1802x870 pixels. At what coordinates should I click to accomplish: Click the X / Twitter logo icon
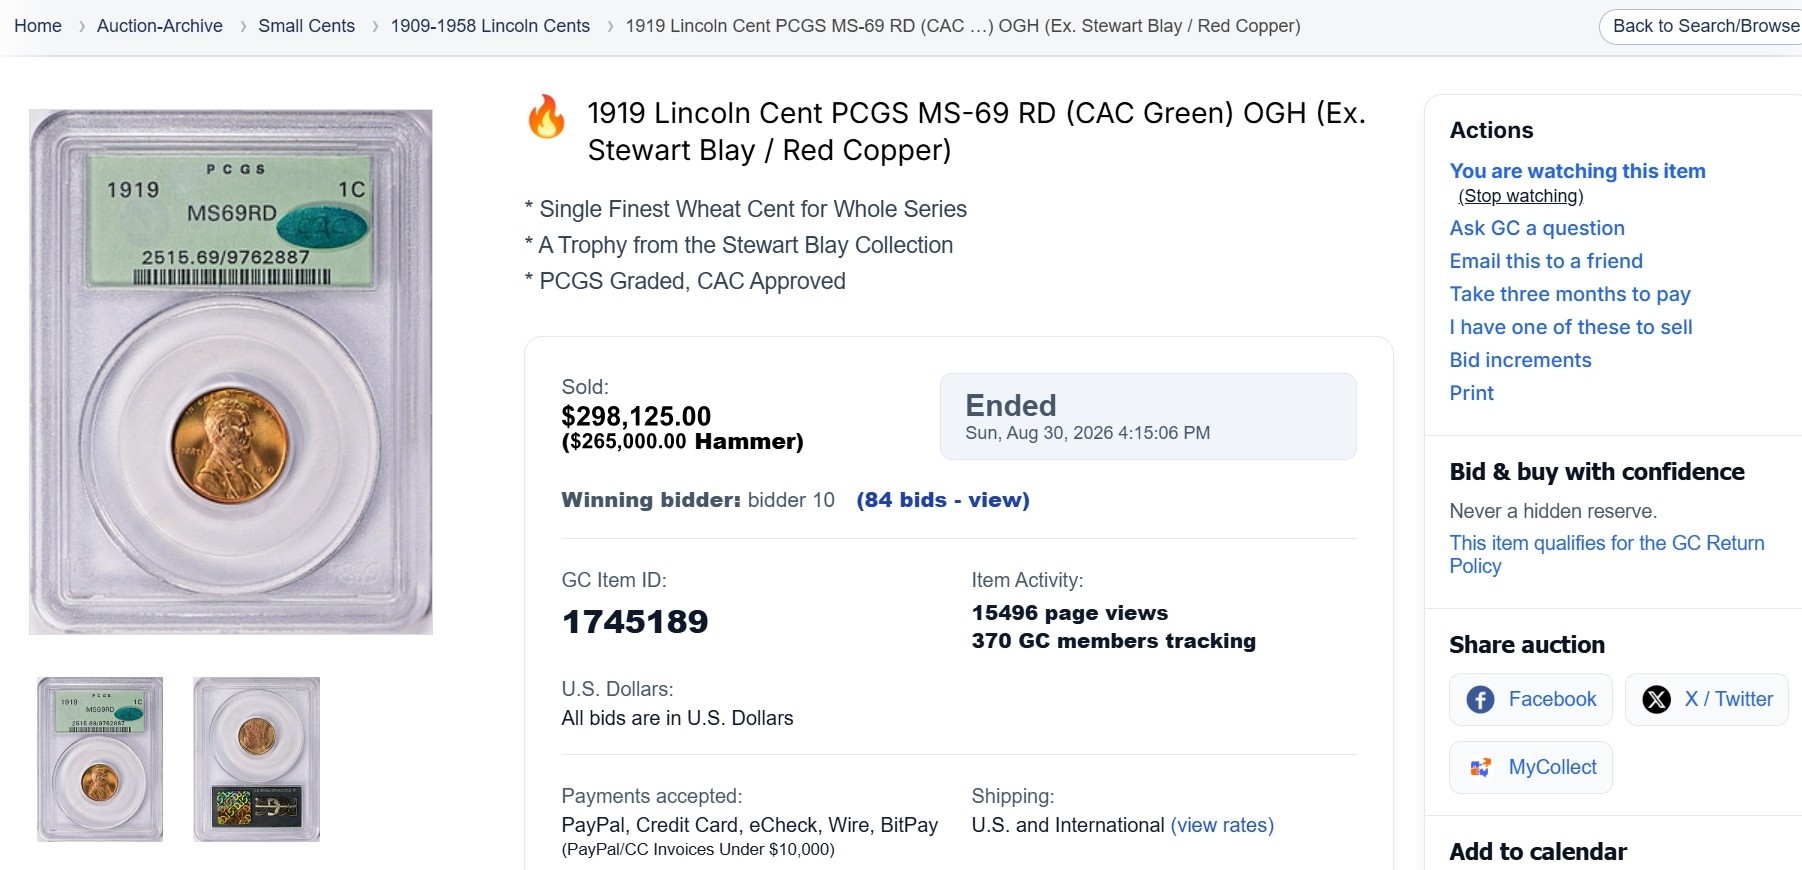[x=1656, y=699]
